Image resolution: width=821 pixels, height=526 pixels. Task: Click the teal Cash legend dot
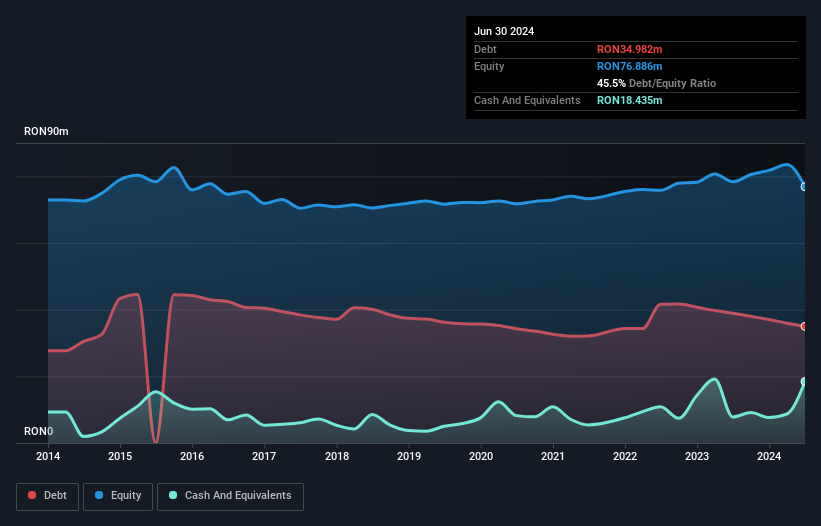coord(173,495)
